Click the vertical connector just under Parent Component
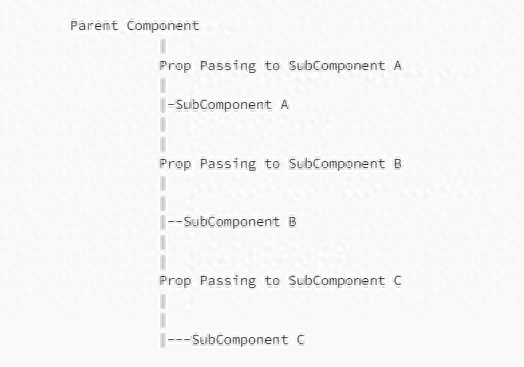 163,46
